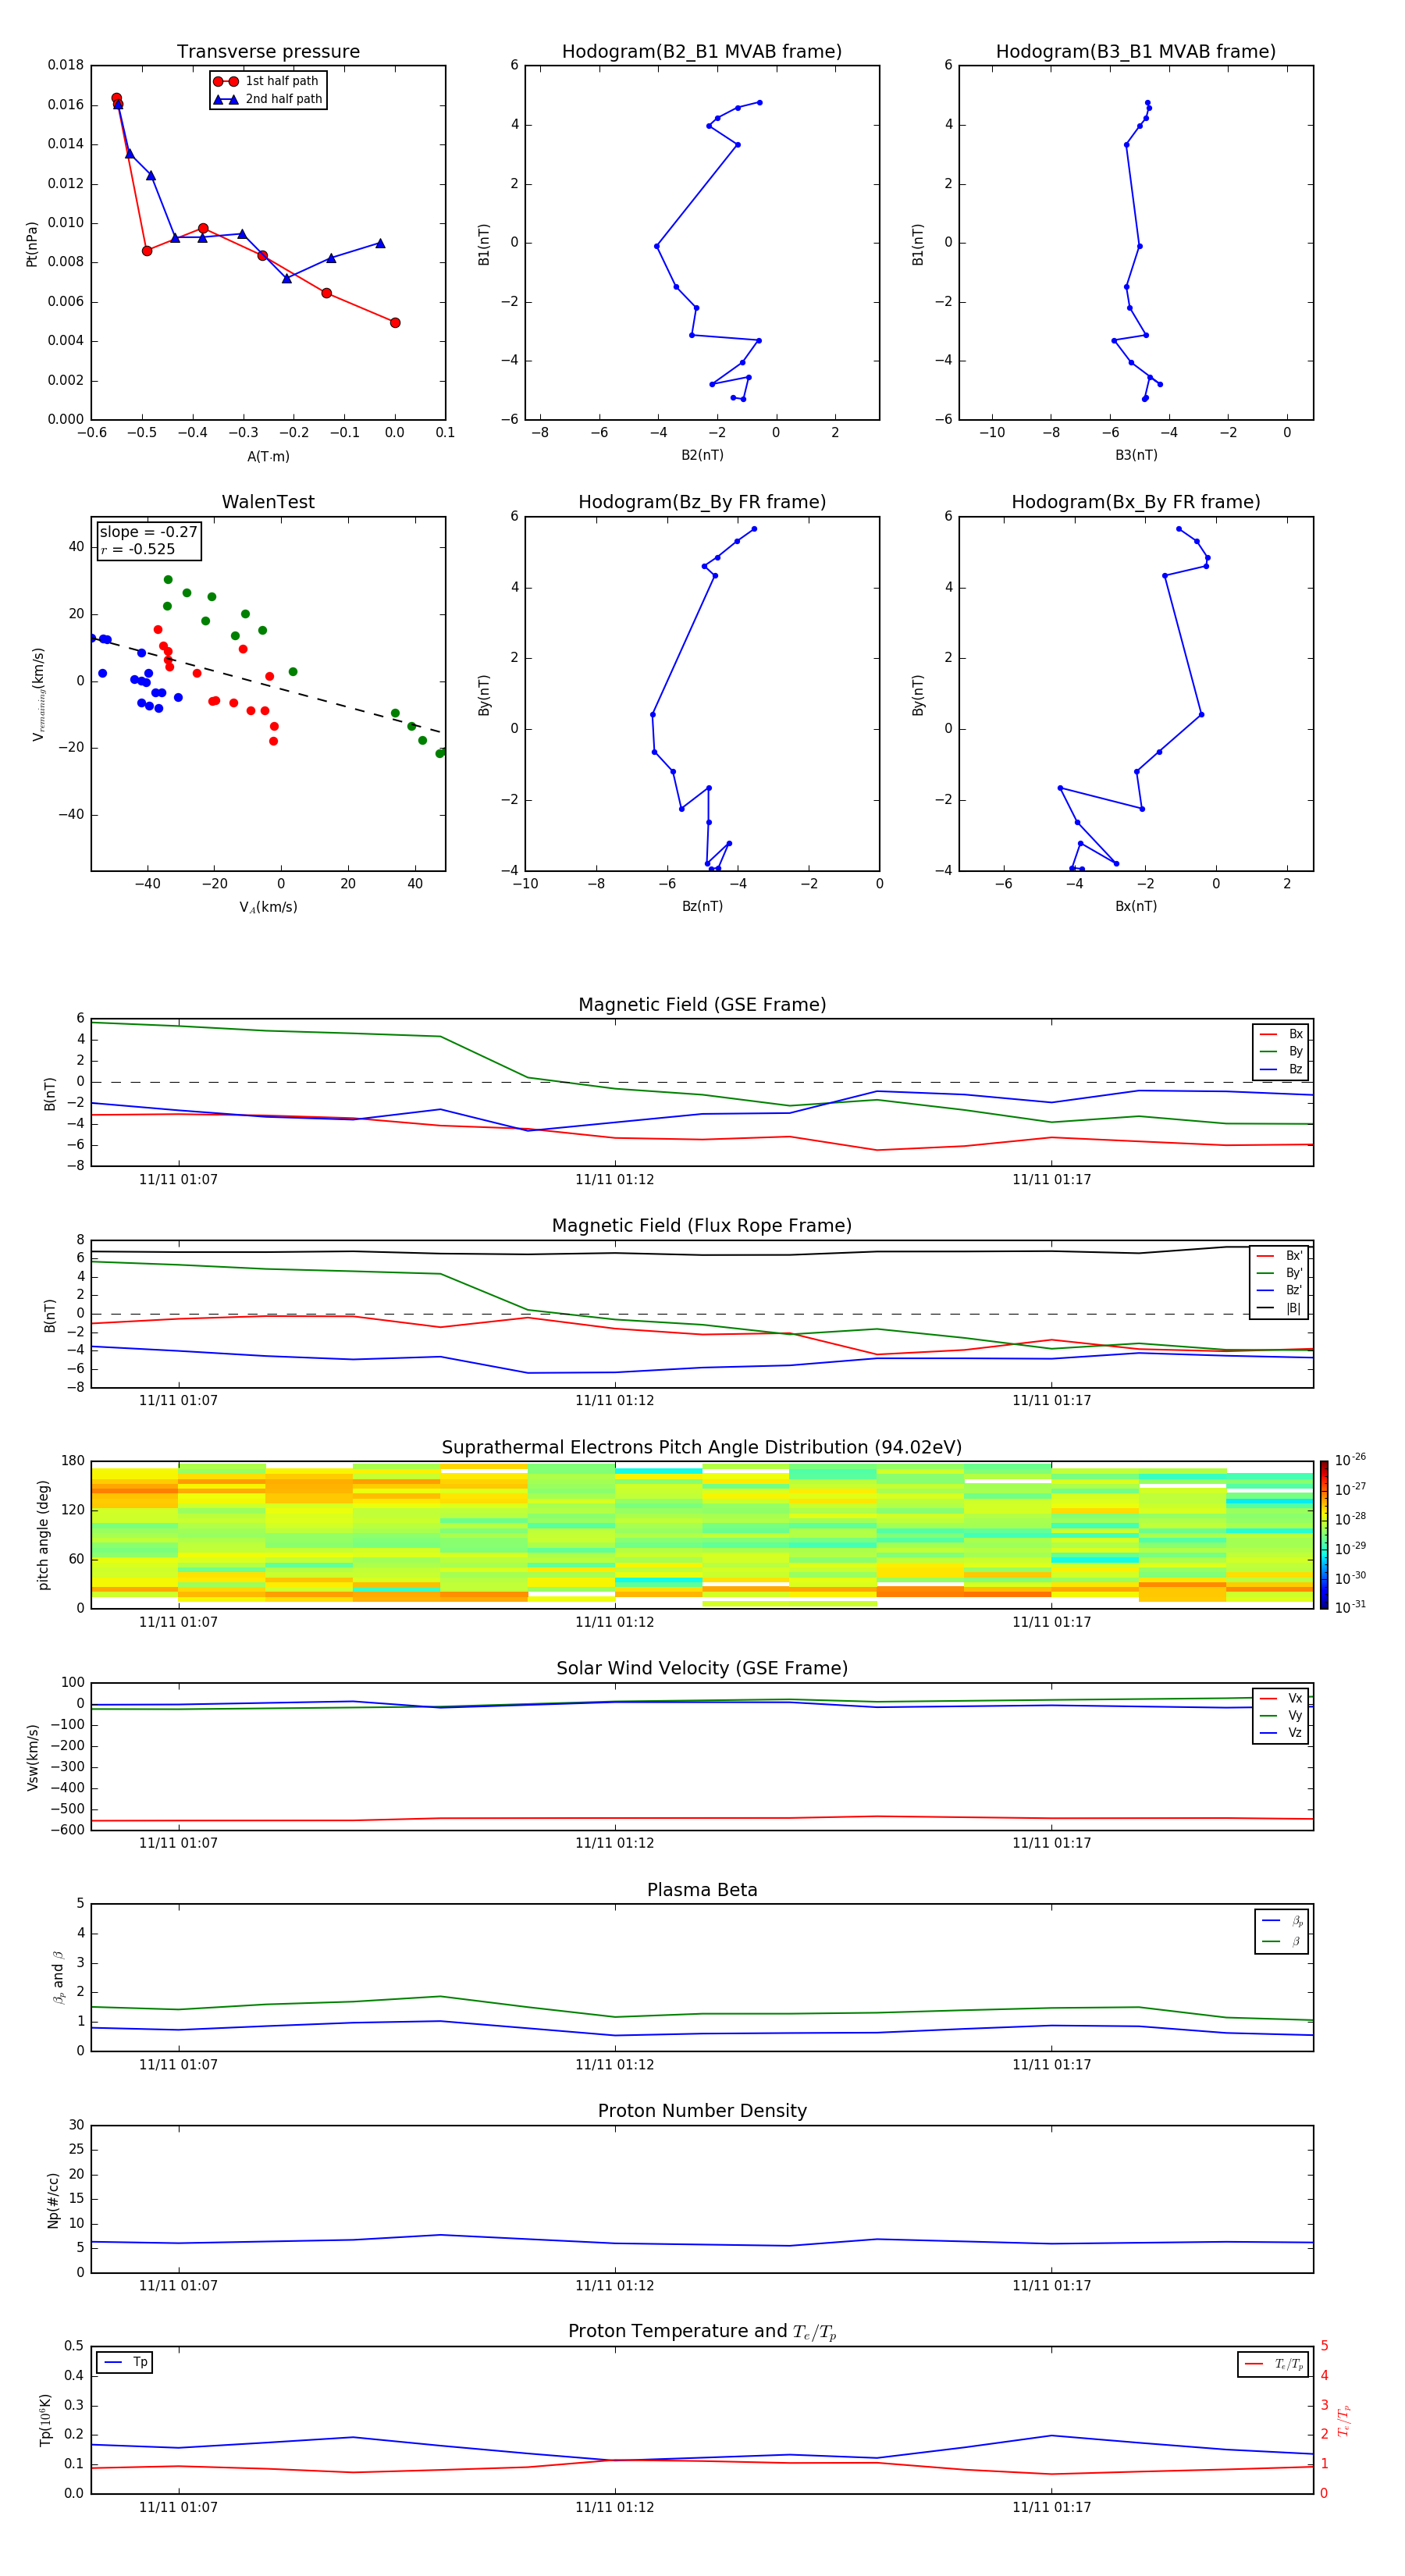This screenshot has height=2576, width=1405.
Task: Click the "pitch angle (deg)" y-axis label
Action: coord(43,1535)
